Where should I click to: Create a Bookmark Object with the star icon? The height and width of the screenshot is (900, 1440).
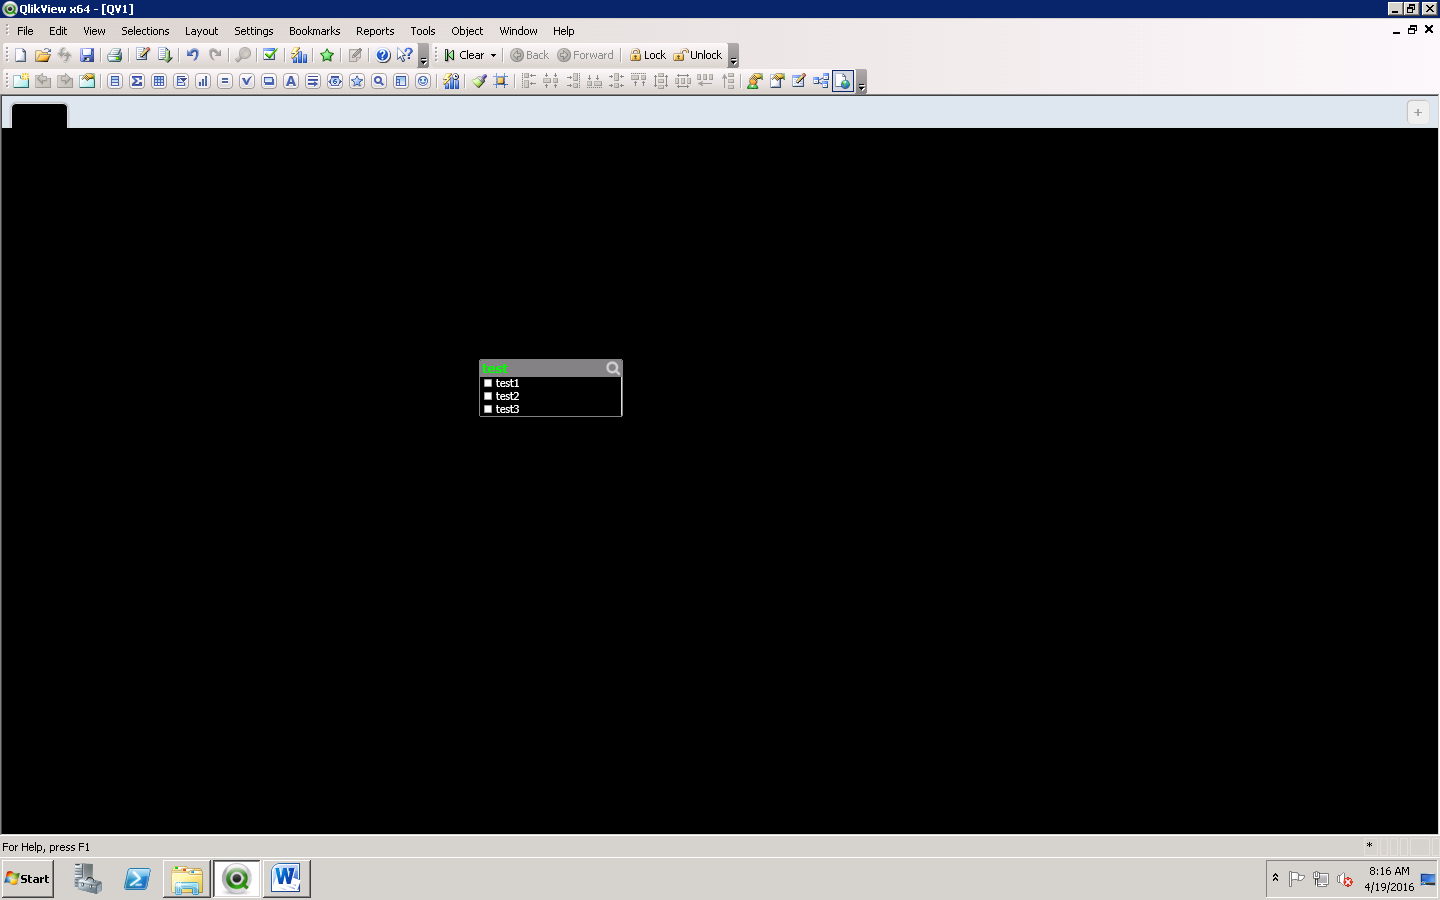point(357,81)
